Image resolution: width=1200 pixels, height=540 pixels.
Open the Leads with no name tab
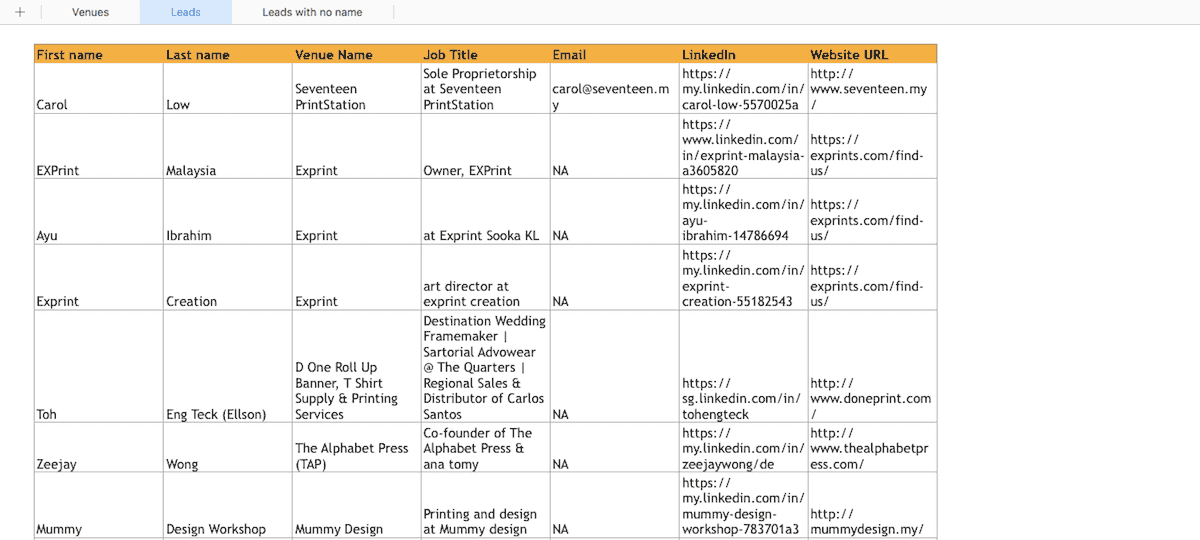pos(312,12)
